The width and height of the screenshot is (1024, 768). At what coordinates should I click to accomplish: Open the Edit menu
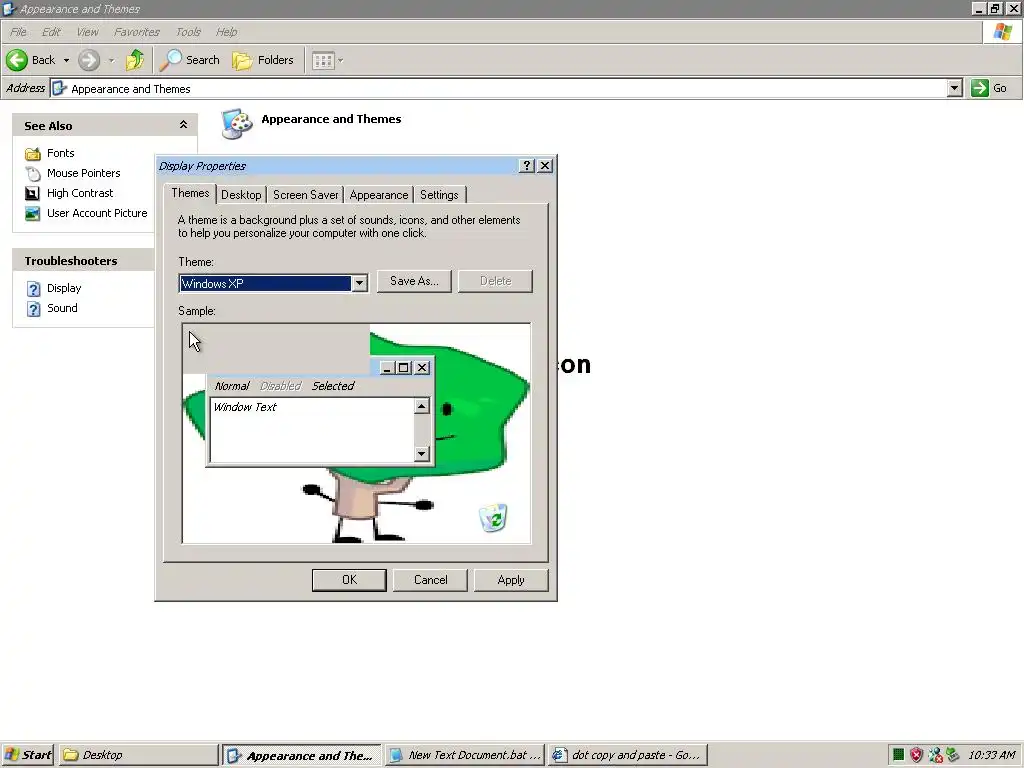[x=51, y=32]
